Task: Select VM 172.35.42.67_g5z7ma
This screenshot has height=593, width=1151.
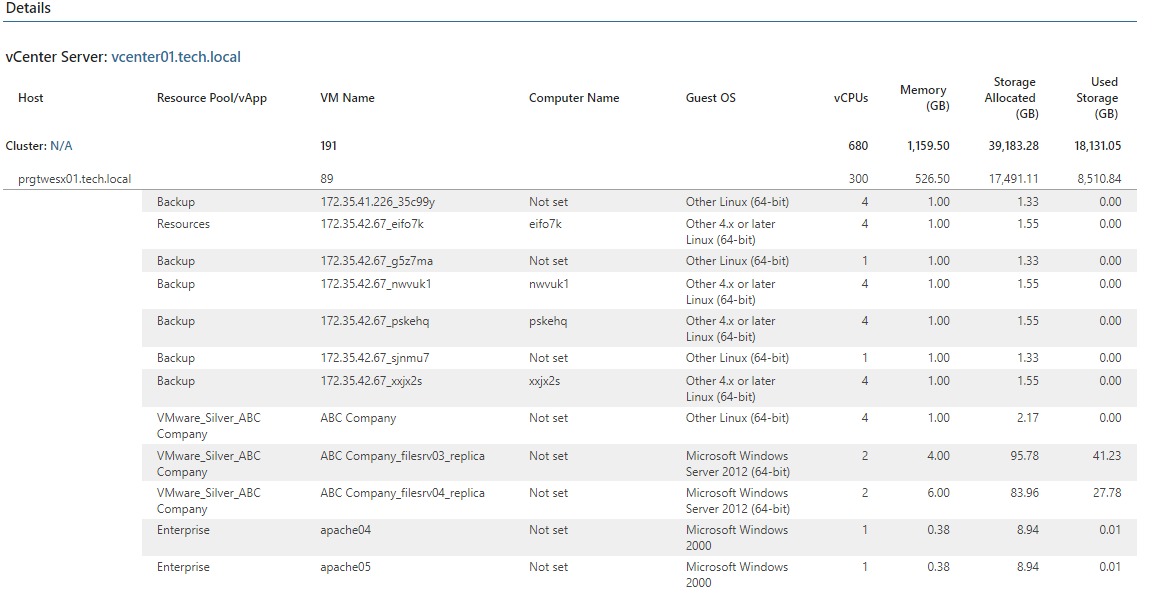Action: click(377, 261)
